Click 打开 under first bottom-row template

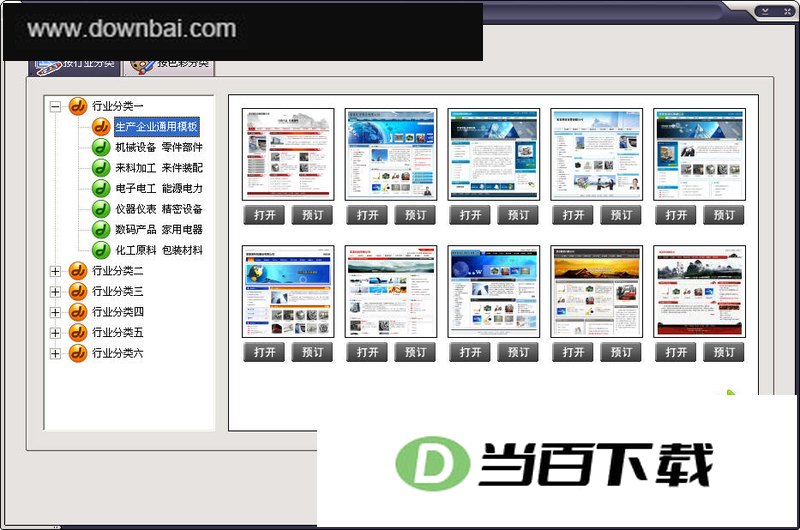[x=264, y=352]
